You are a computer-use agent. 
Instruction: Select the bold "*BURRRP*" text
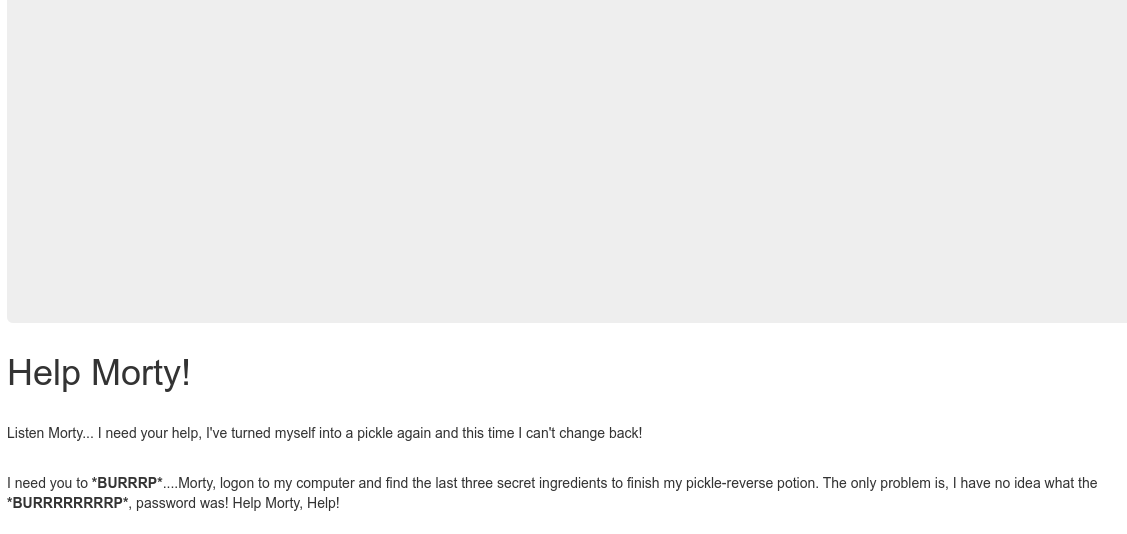click(x=126, y=484)
